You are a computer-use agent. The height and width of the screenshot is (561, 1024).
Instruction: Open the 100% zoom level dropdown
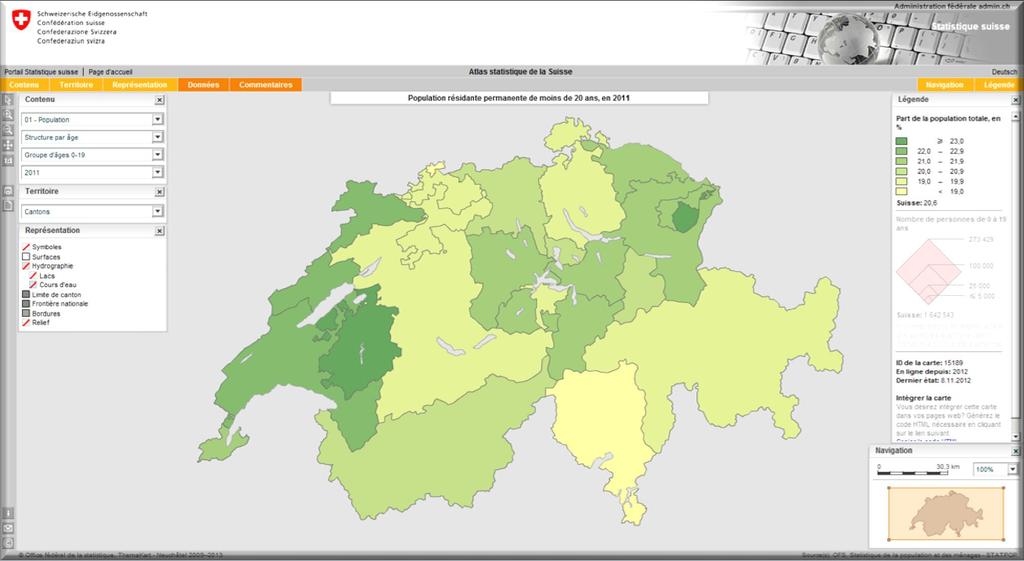995,469
